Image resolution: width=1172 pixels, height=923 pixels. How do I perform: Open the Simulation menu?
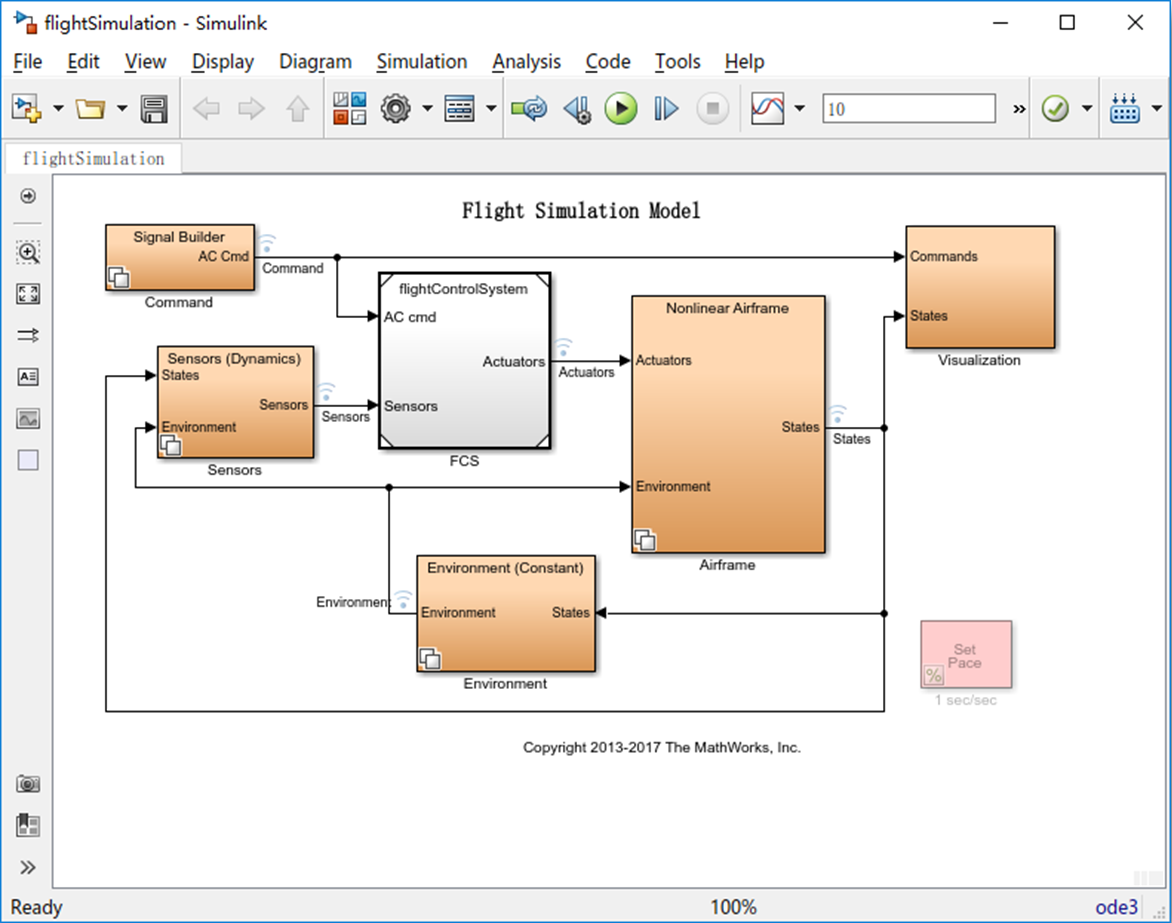pos(421,62)
